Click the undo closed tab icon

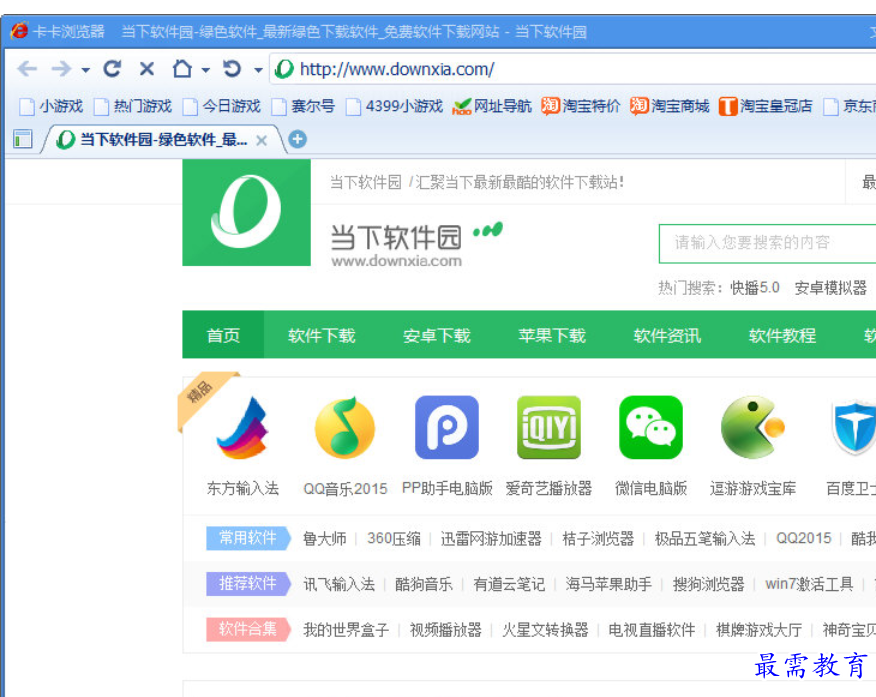(232, 69)
